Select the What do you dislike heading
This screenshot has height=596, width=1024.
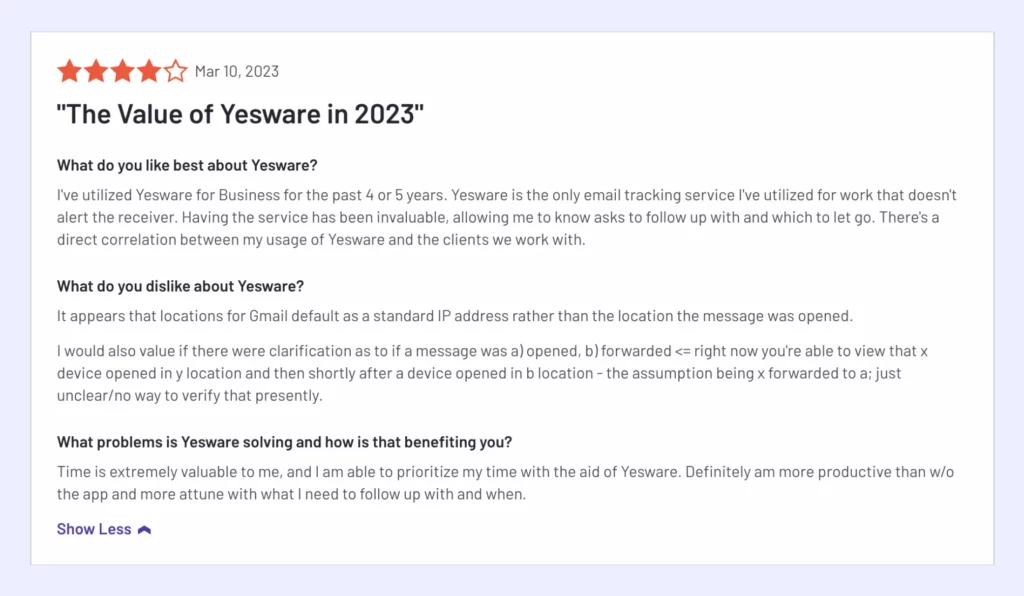coord(180,286)
